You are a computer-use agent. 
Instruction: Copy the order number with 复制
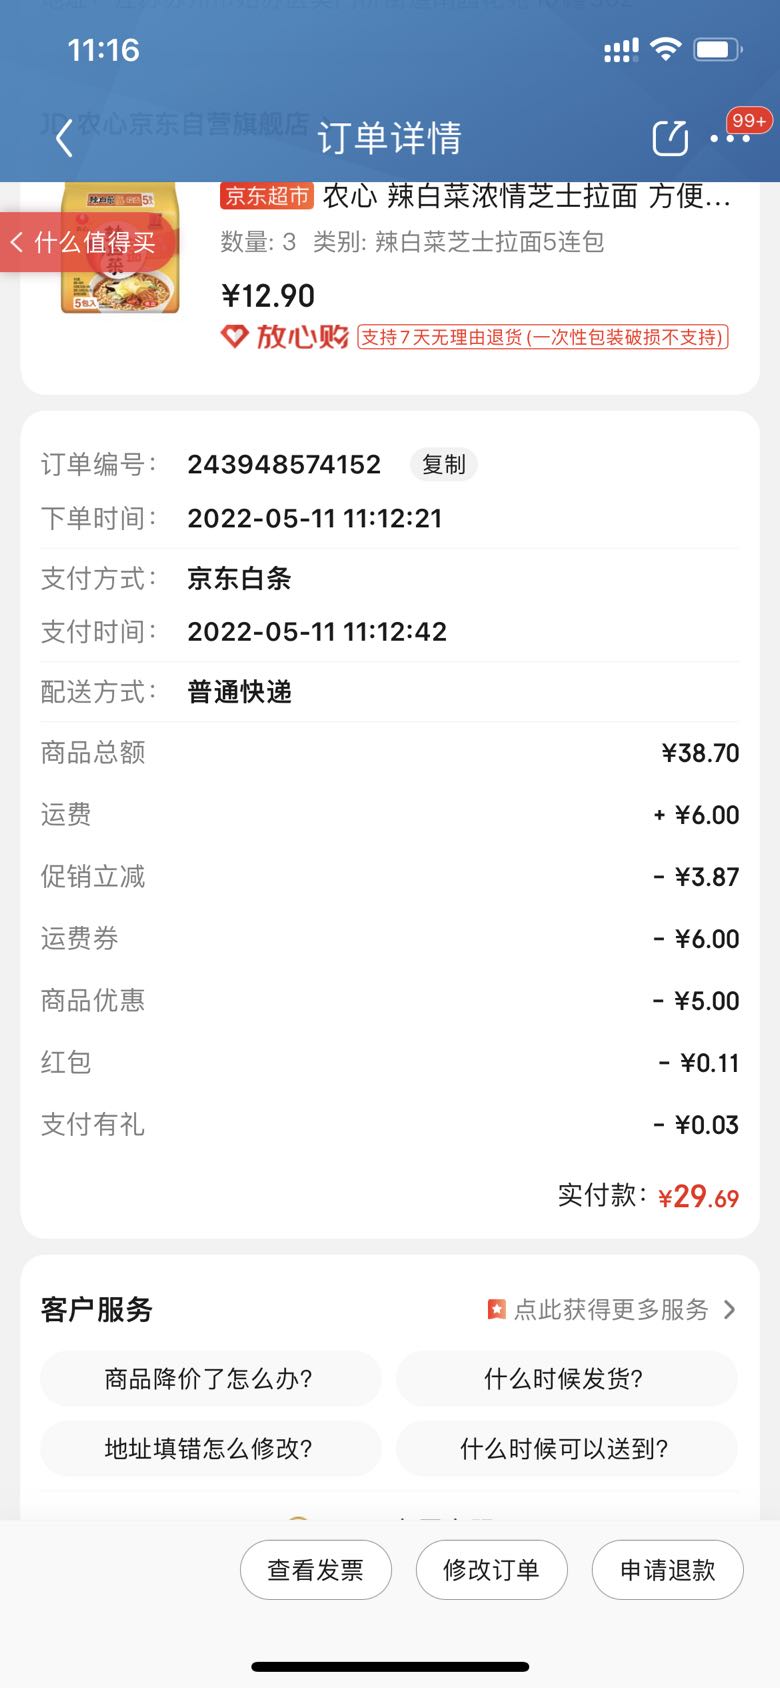443,465
